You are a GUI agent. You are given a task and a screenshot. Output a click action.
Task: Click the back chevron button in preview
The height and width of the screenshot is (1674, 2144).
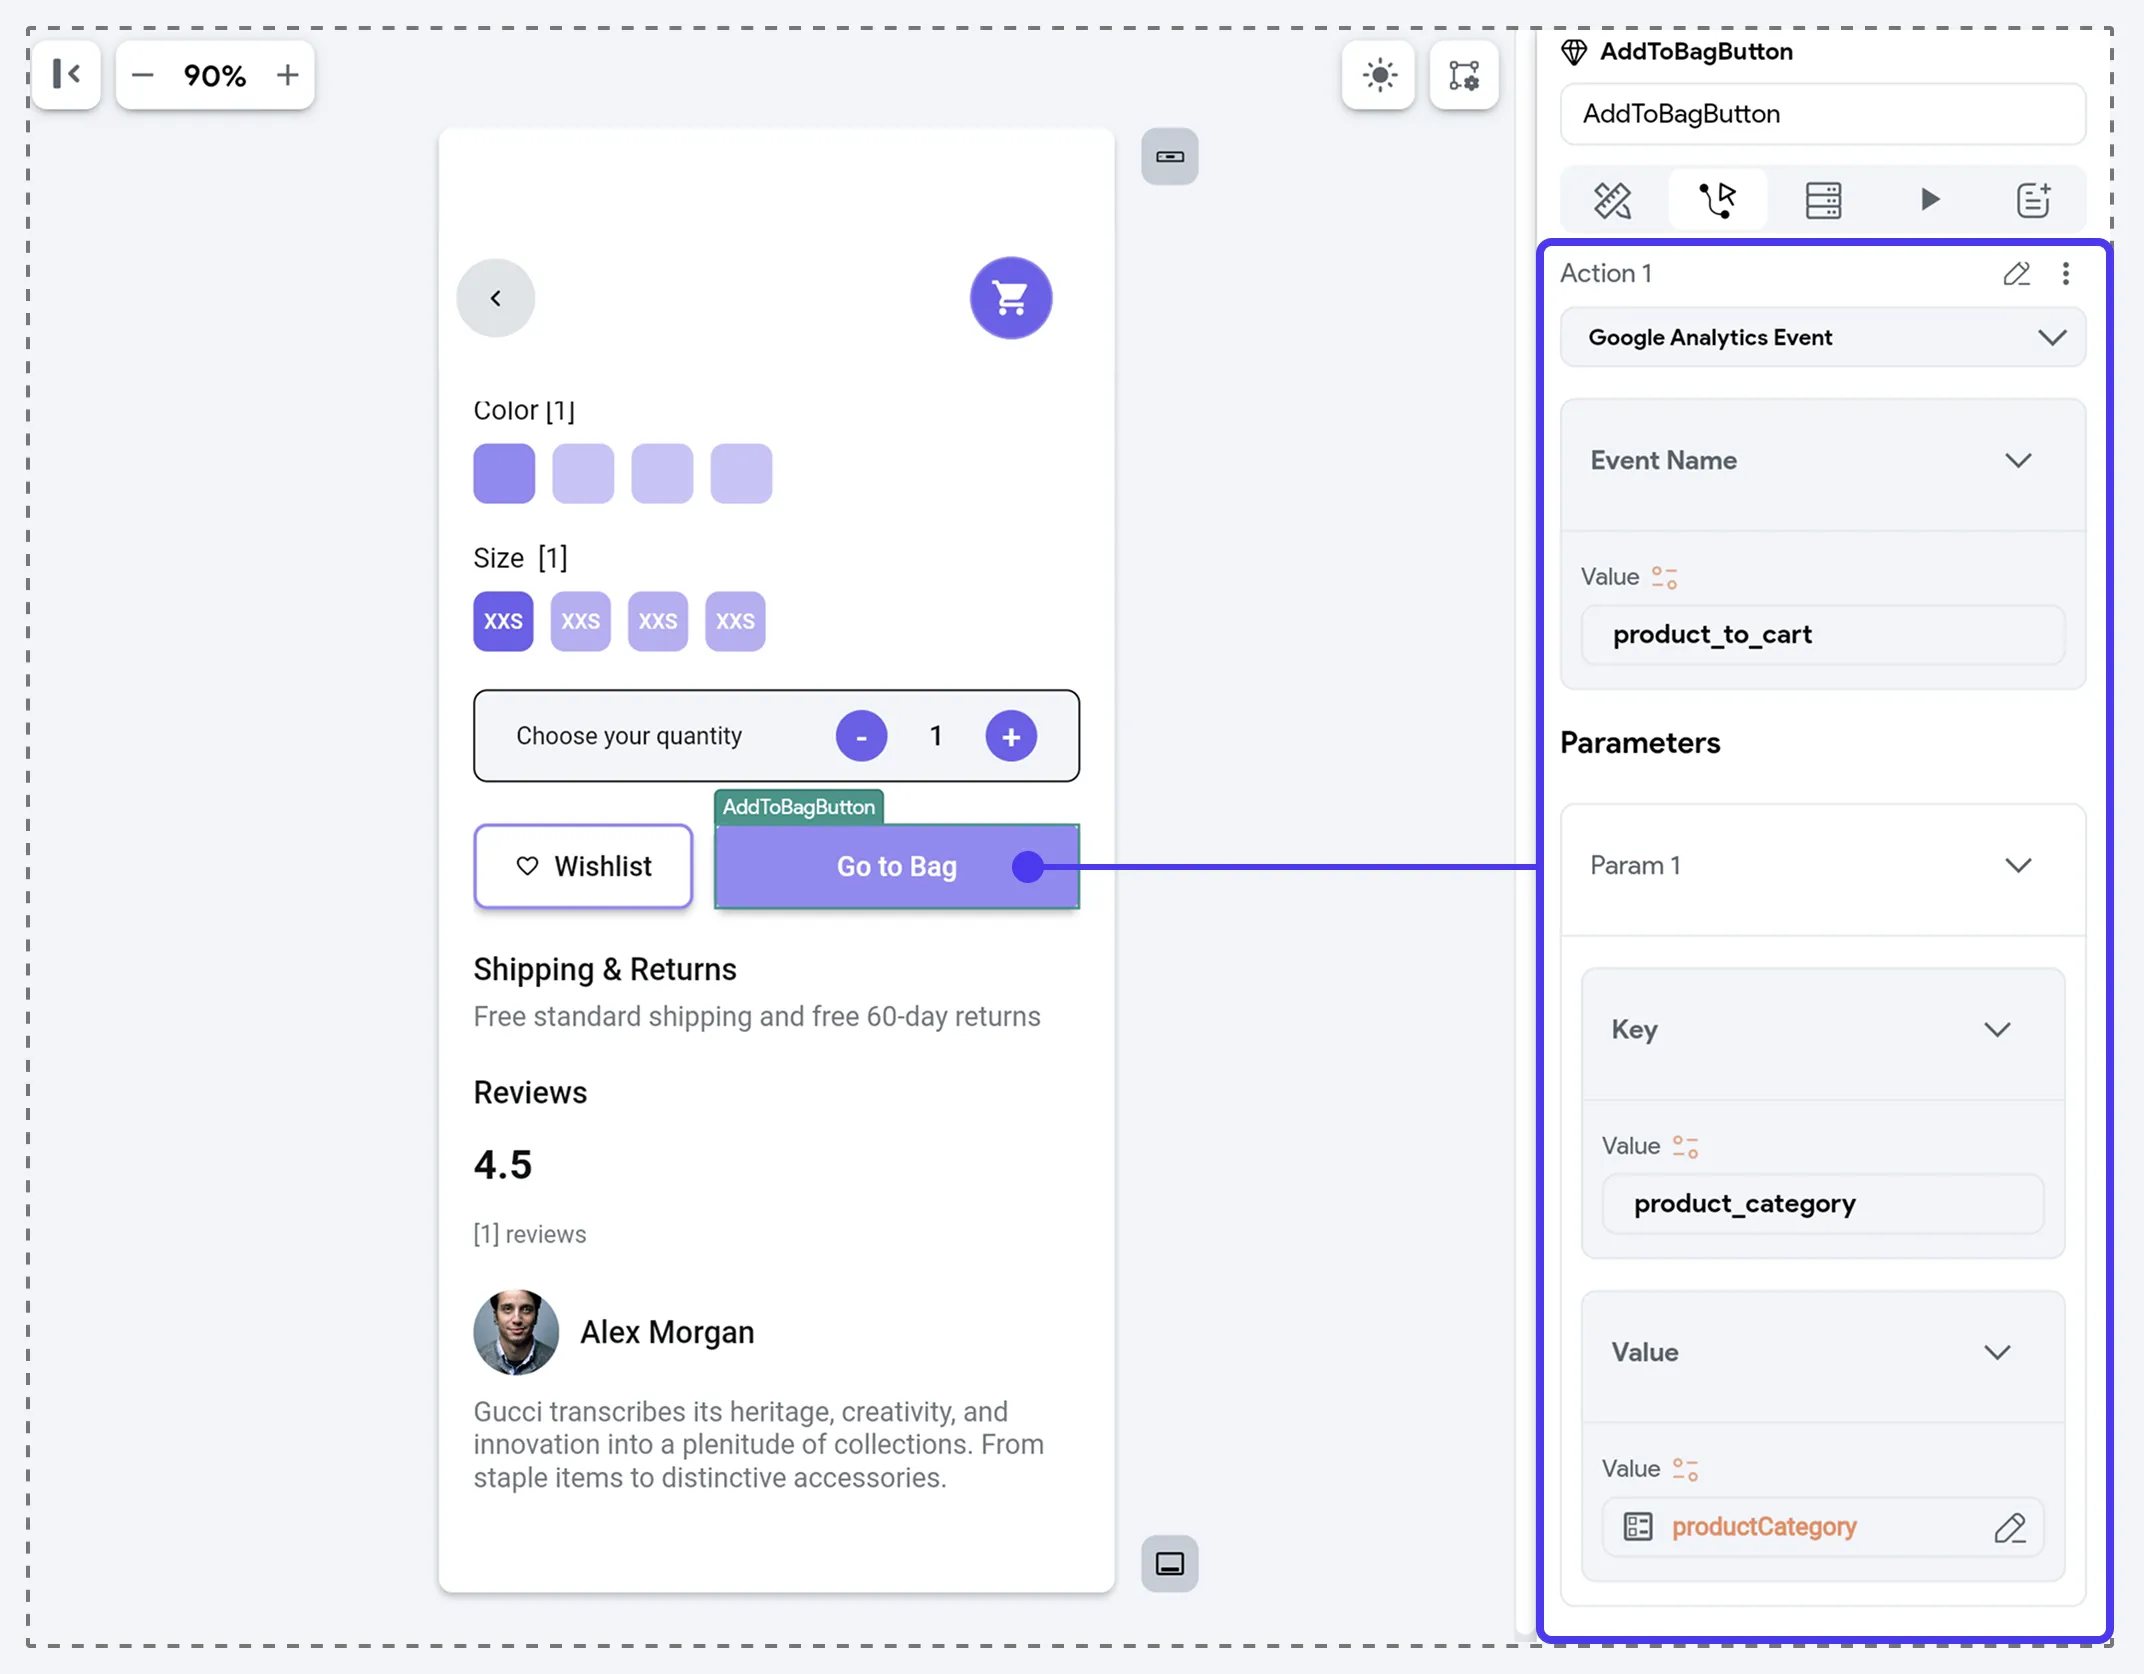pyautogui.click(x=496, y=298)
